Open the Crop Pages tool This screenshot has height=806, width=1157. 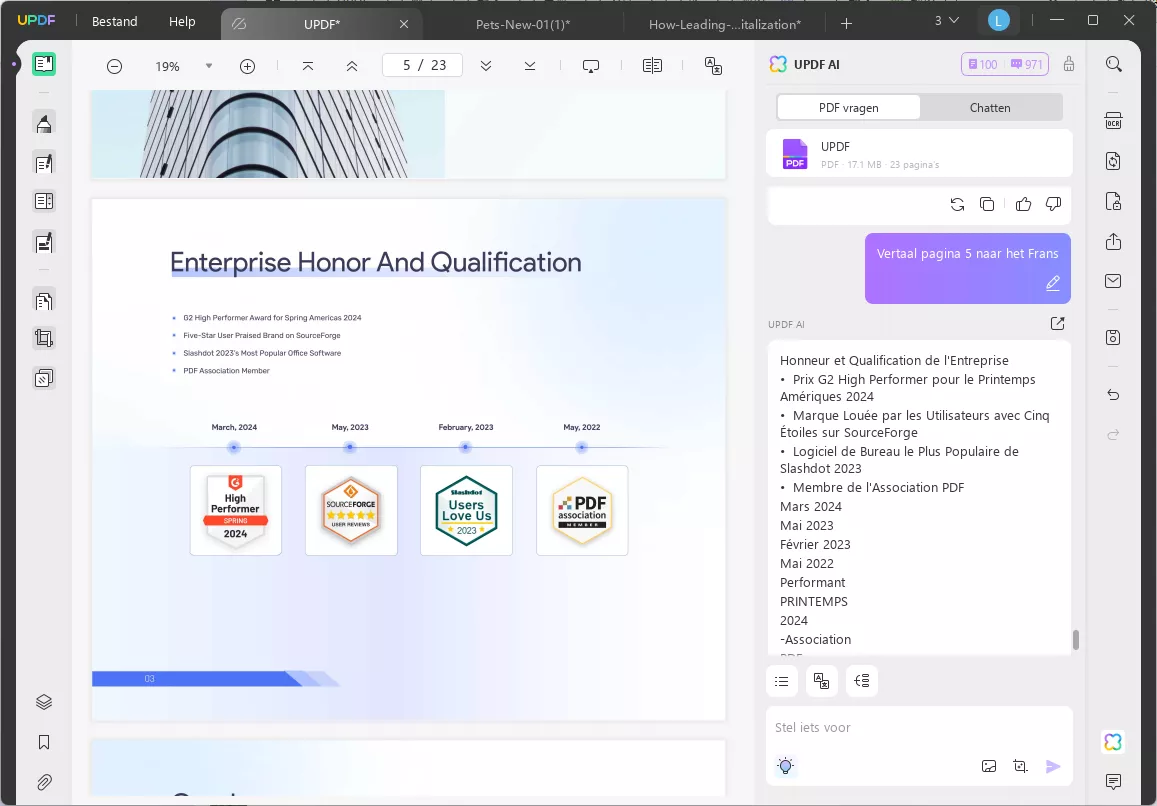coord(44,339)
